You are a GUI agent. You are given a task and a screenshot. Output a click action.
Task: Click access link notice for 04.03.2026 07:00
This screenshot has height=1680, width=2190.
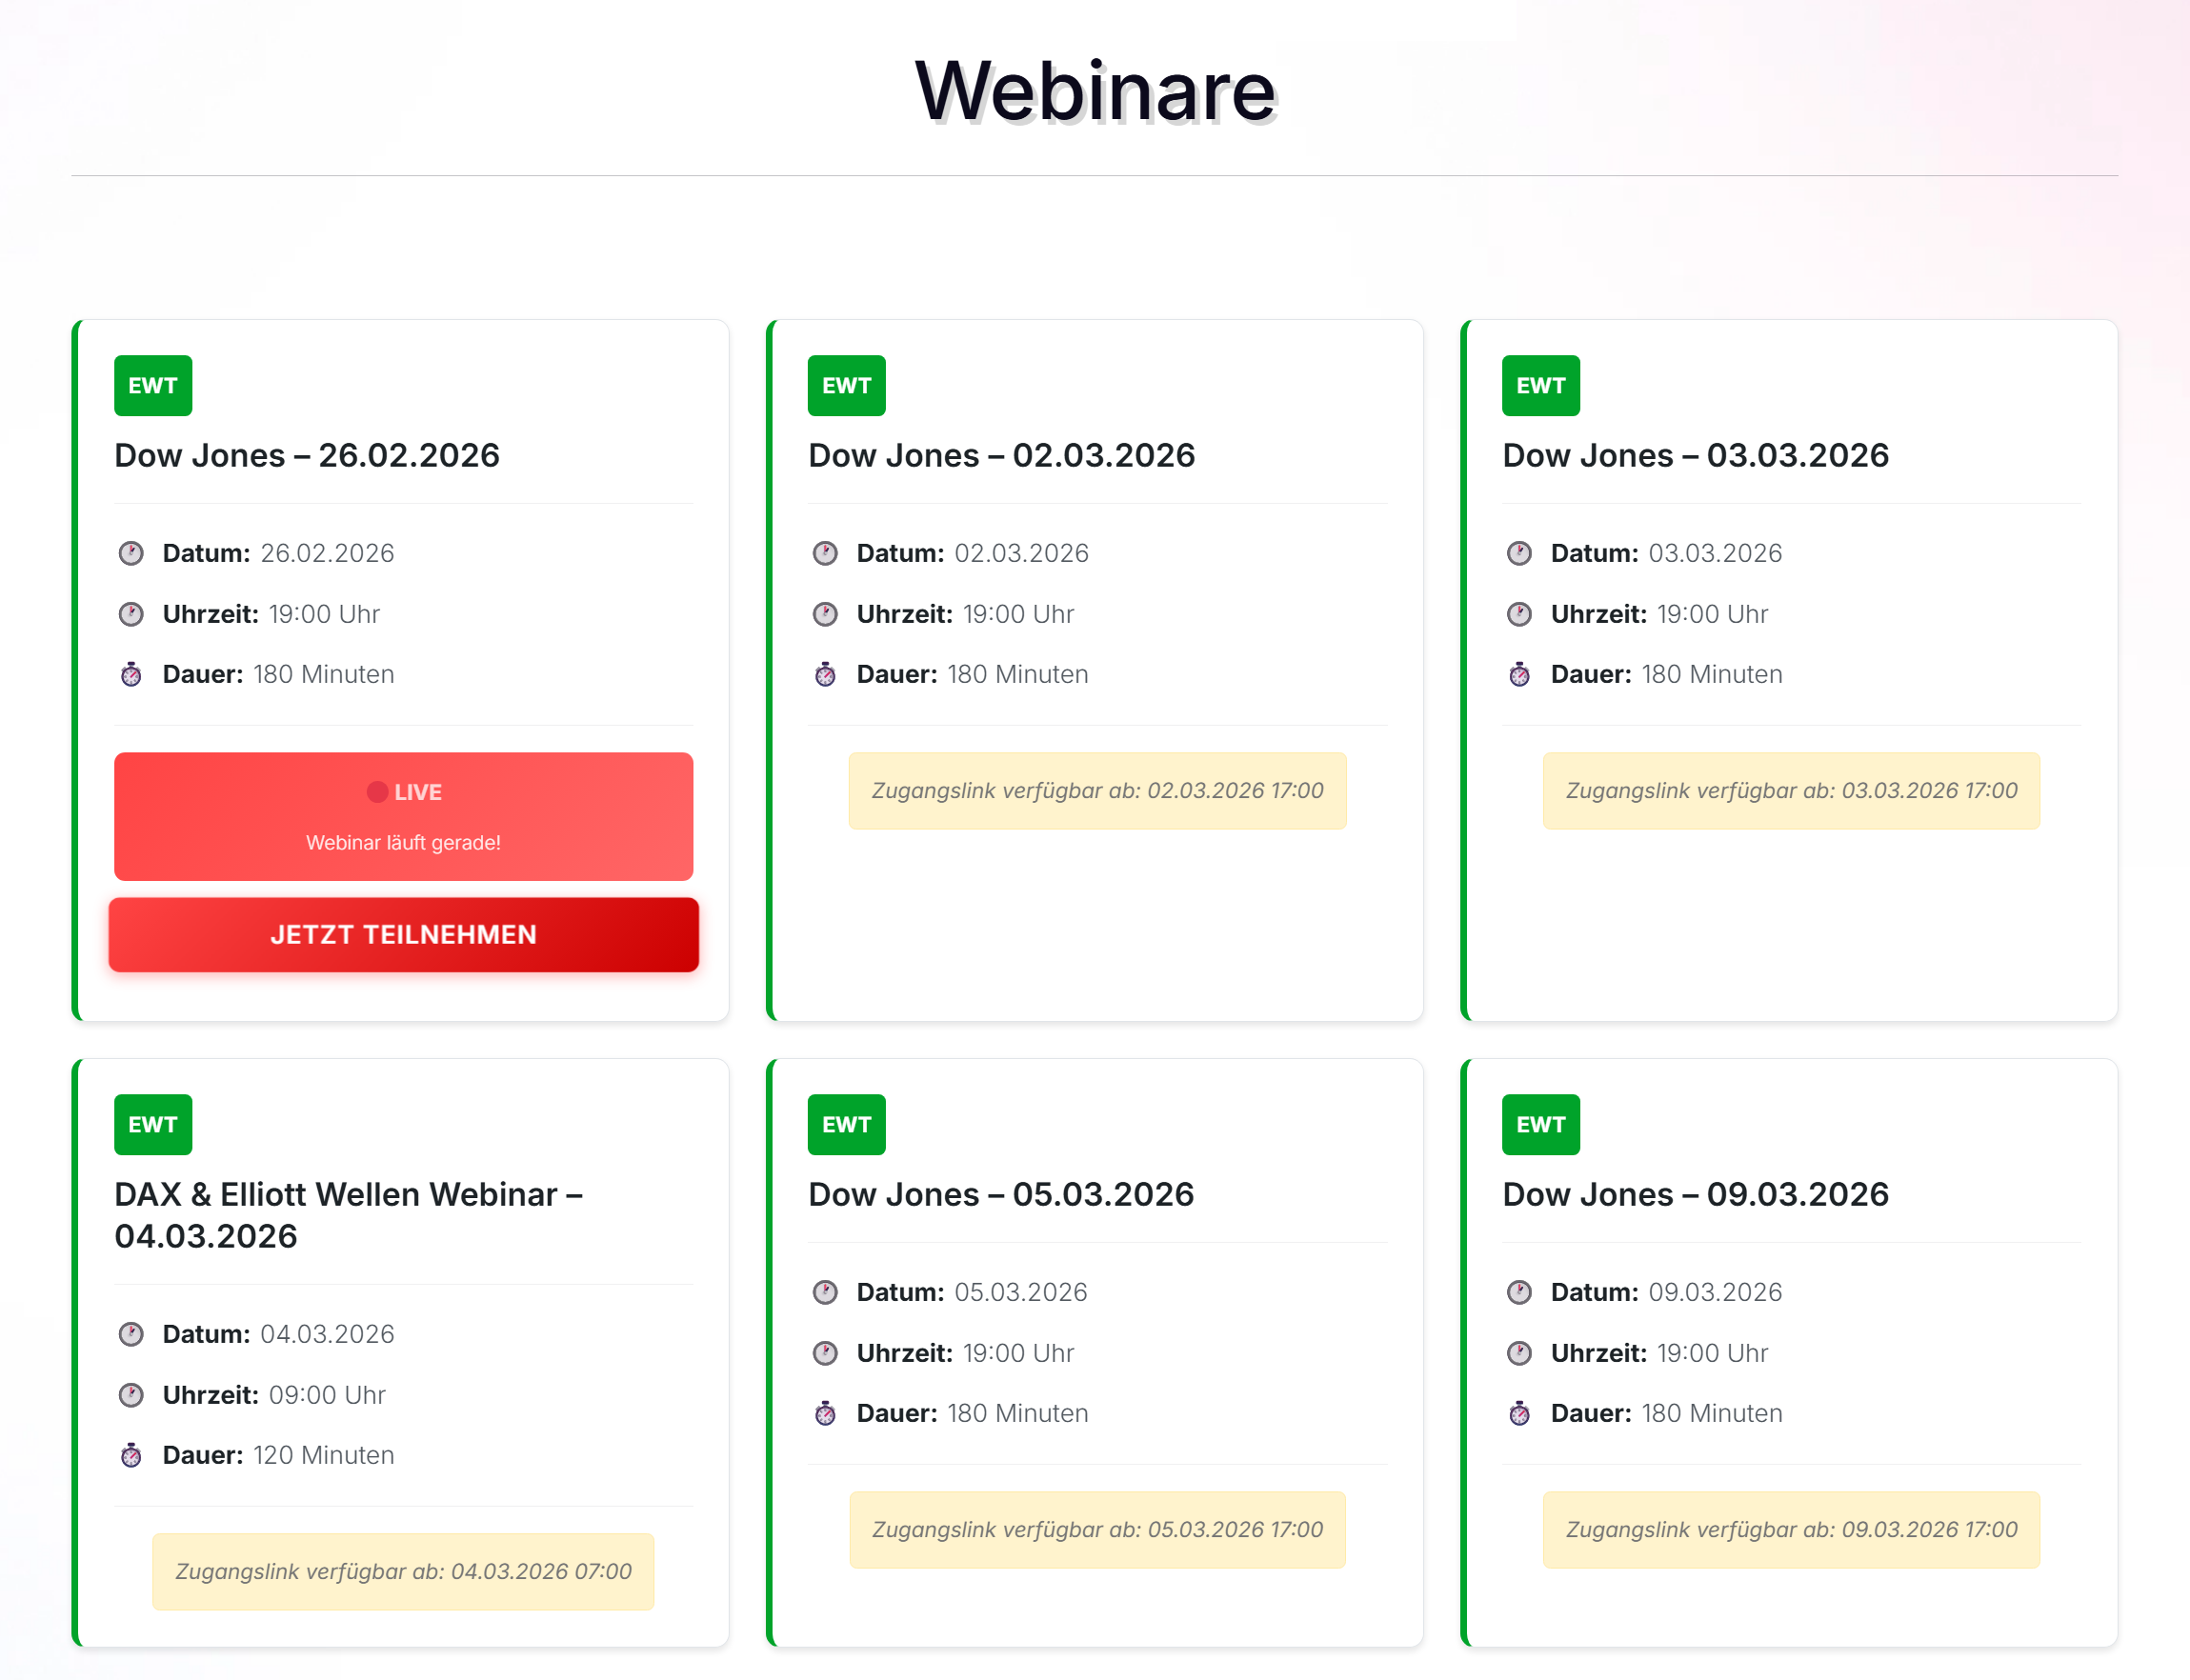pos(403,1571)
